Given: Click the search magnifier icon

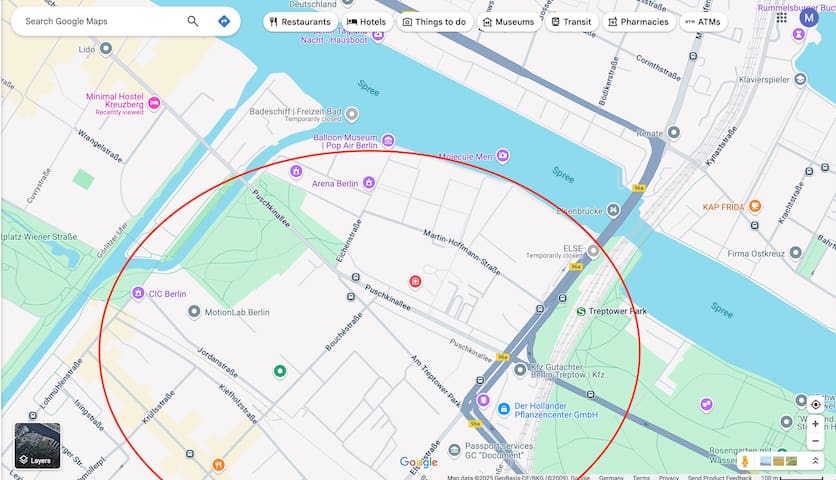Looking at the screenshot, I should point(193,21).
